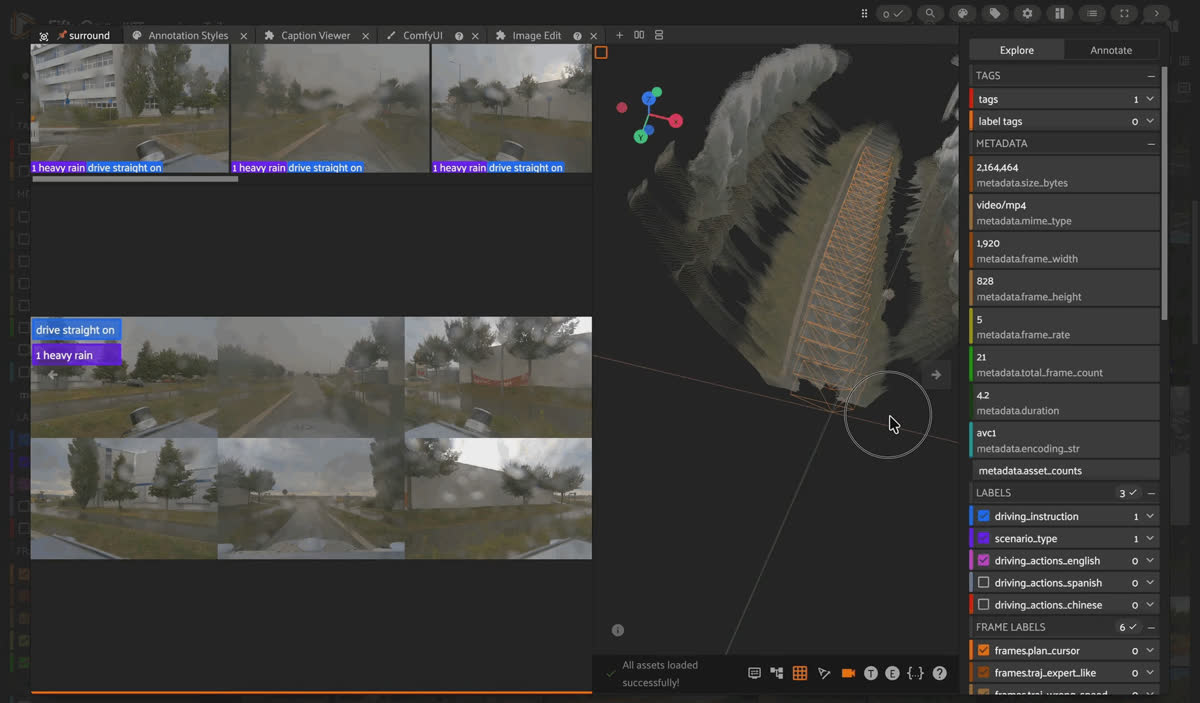
Task: Open the Annotation Styles tab
Action: coord(188,36)
